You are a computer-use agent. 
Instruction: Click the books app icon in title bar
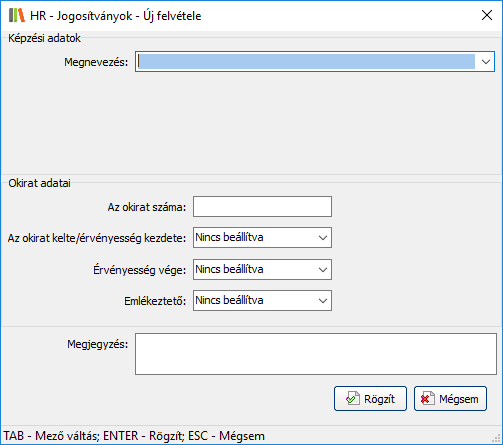tap(17, 15)
